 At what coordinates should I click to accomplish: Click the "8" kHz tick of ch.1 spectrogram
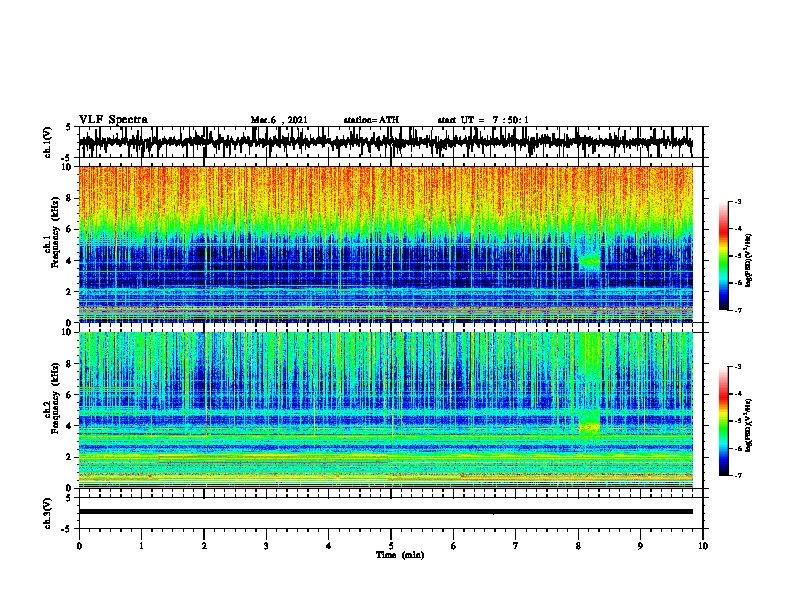coord(71,198)
